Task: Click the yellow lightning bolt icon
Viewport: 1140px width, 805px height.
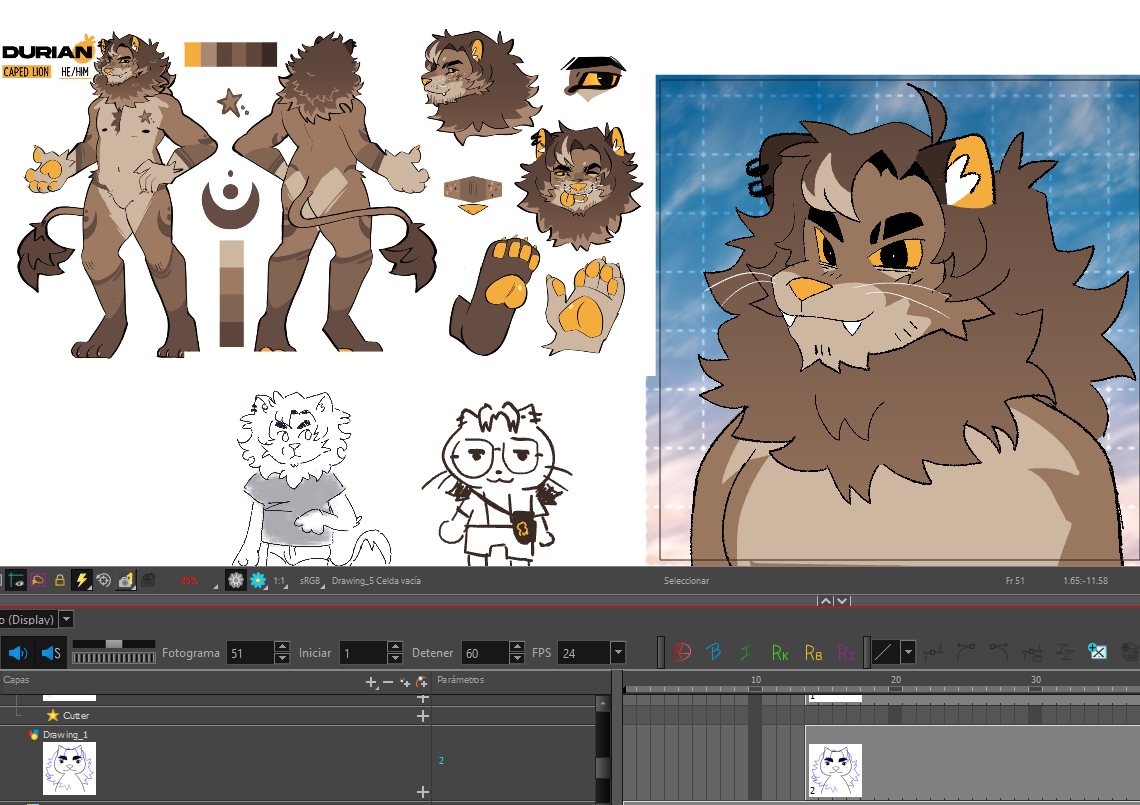Action: pos(81,580)
